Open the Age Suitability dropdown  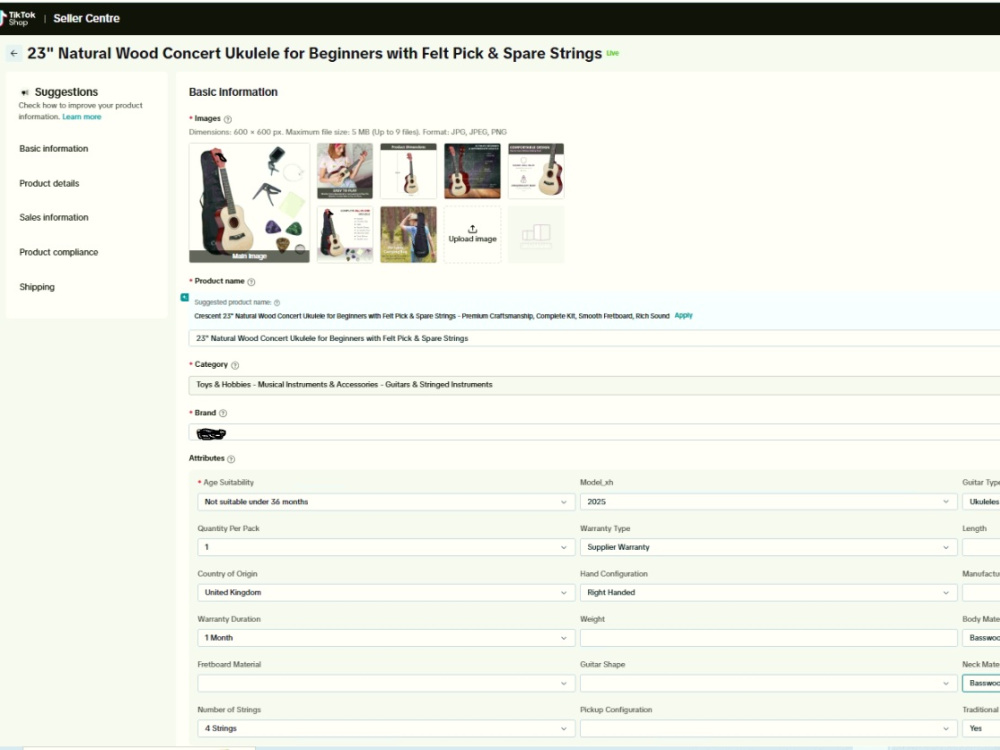click(x=386, y=502)
